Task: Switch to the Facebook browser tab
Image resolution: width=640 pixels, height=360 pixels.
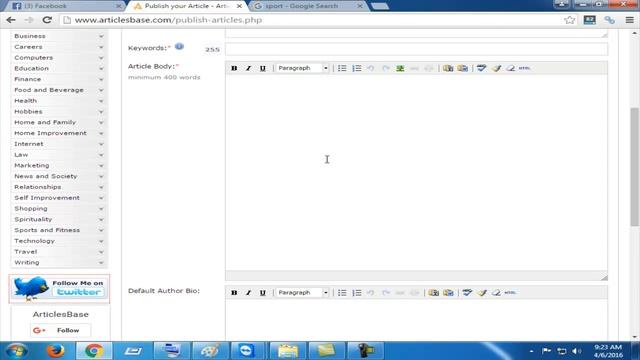Action: pos(65,6)
